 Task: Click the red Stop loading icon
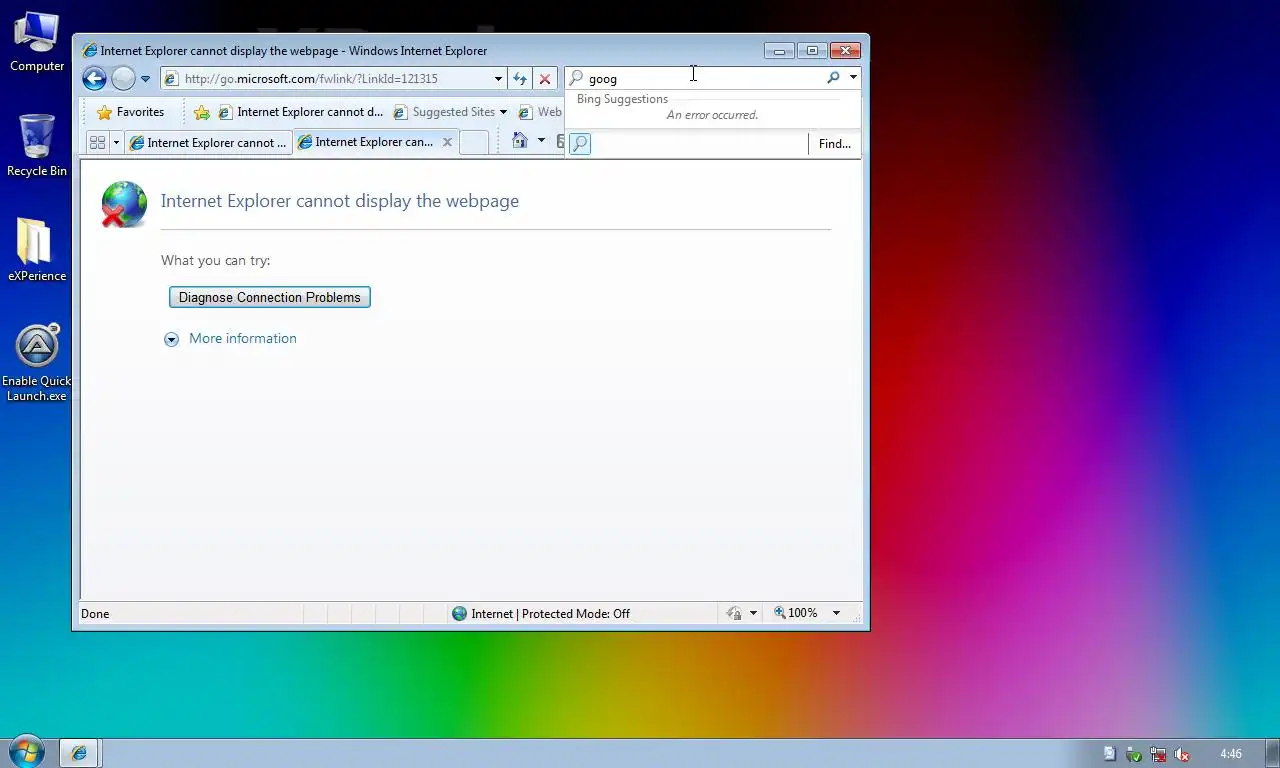pyautogui.click(x=545, y=79)
